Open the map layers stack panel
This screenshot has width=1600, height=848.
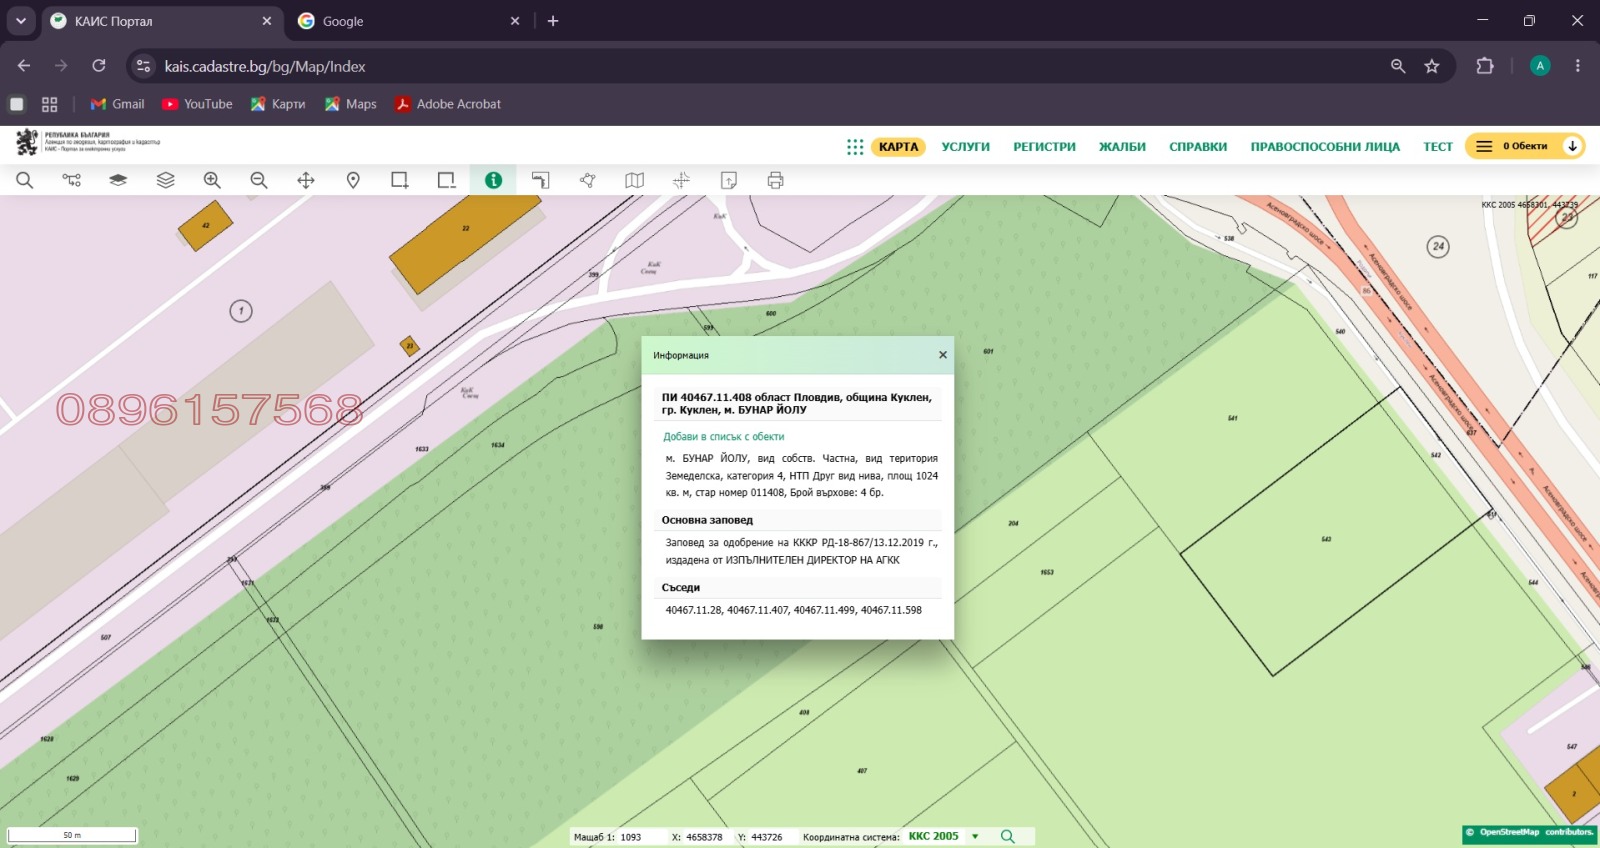pyautogui.click(x=165, y=180)
